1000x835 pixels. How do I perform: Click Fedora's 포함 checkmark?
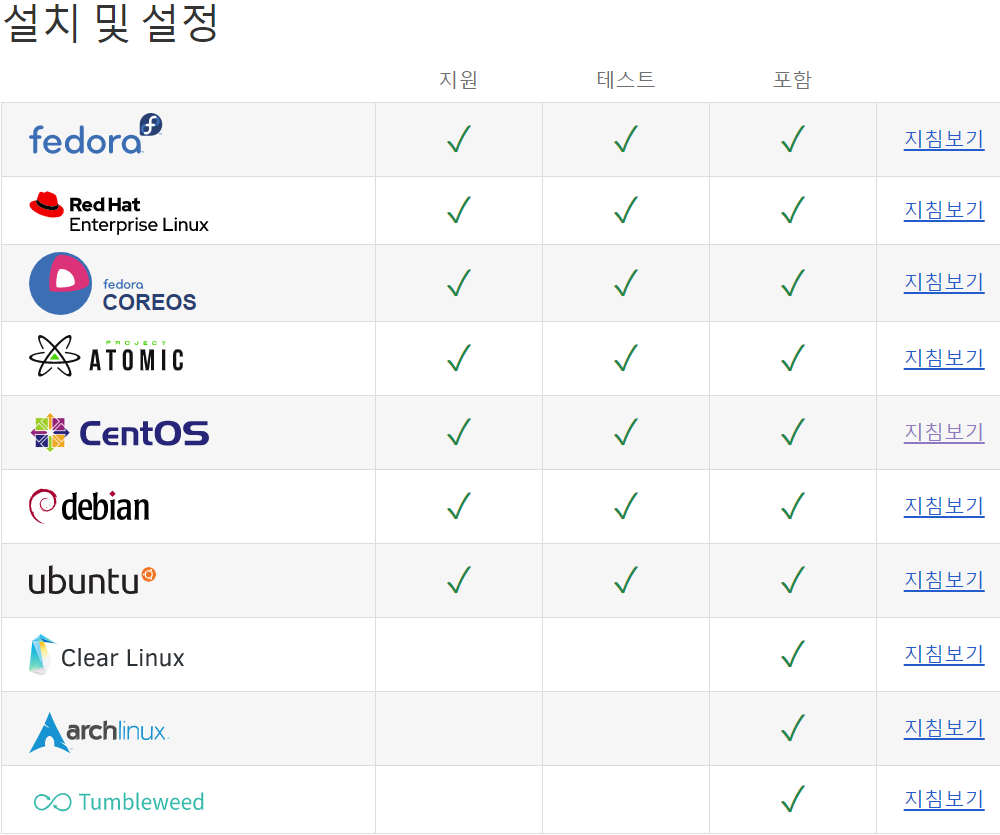point(793,138)
